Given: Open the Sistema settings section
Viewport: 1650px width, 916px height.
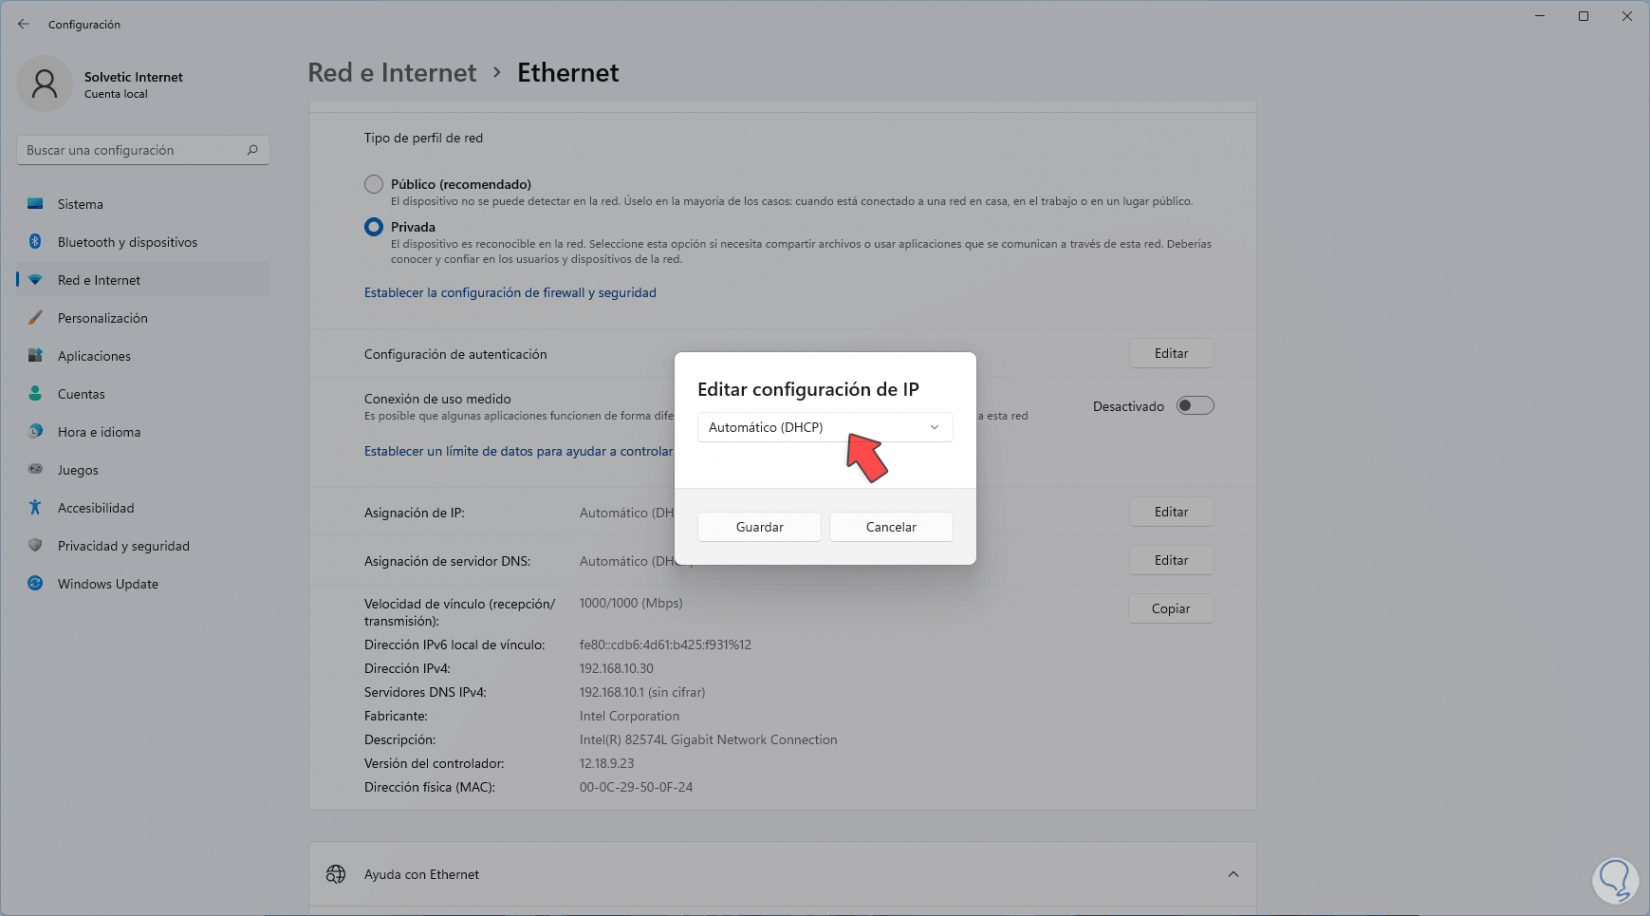Looking at the screenshot, I should pos(80,204).
